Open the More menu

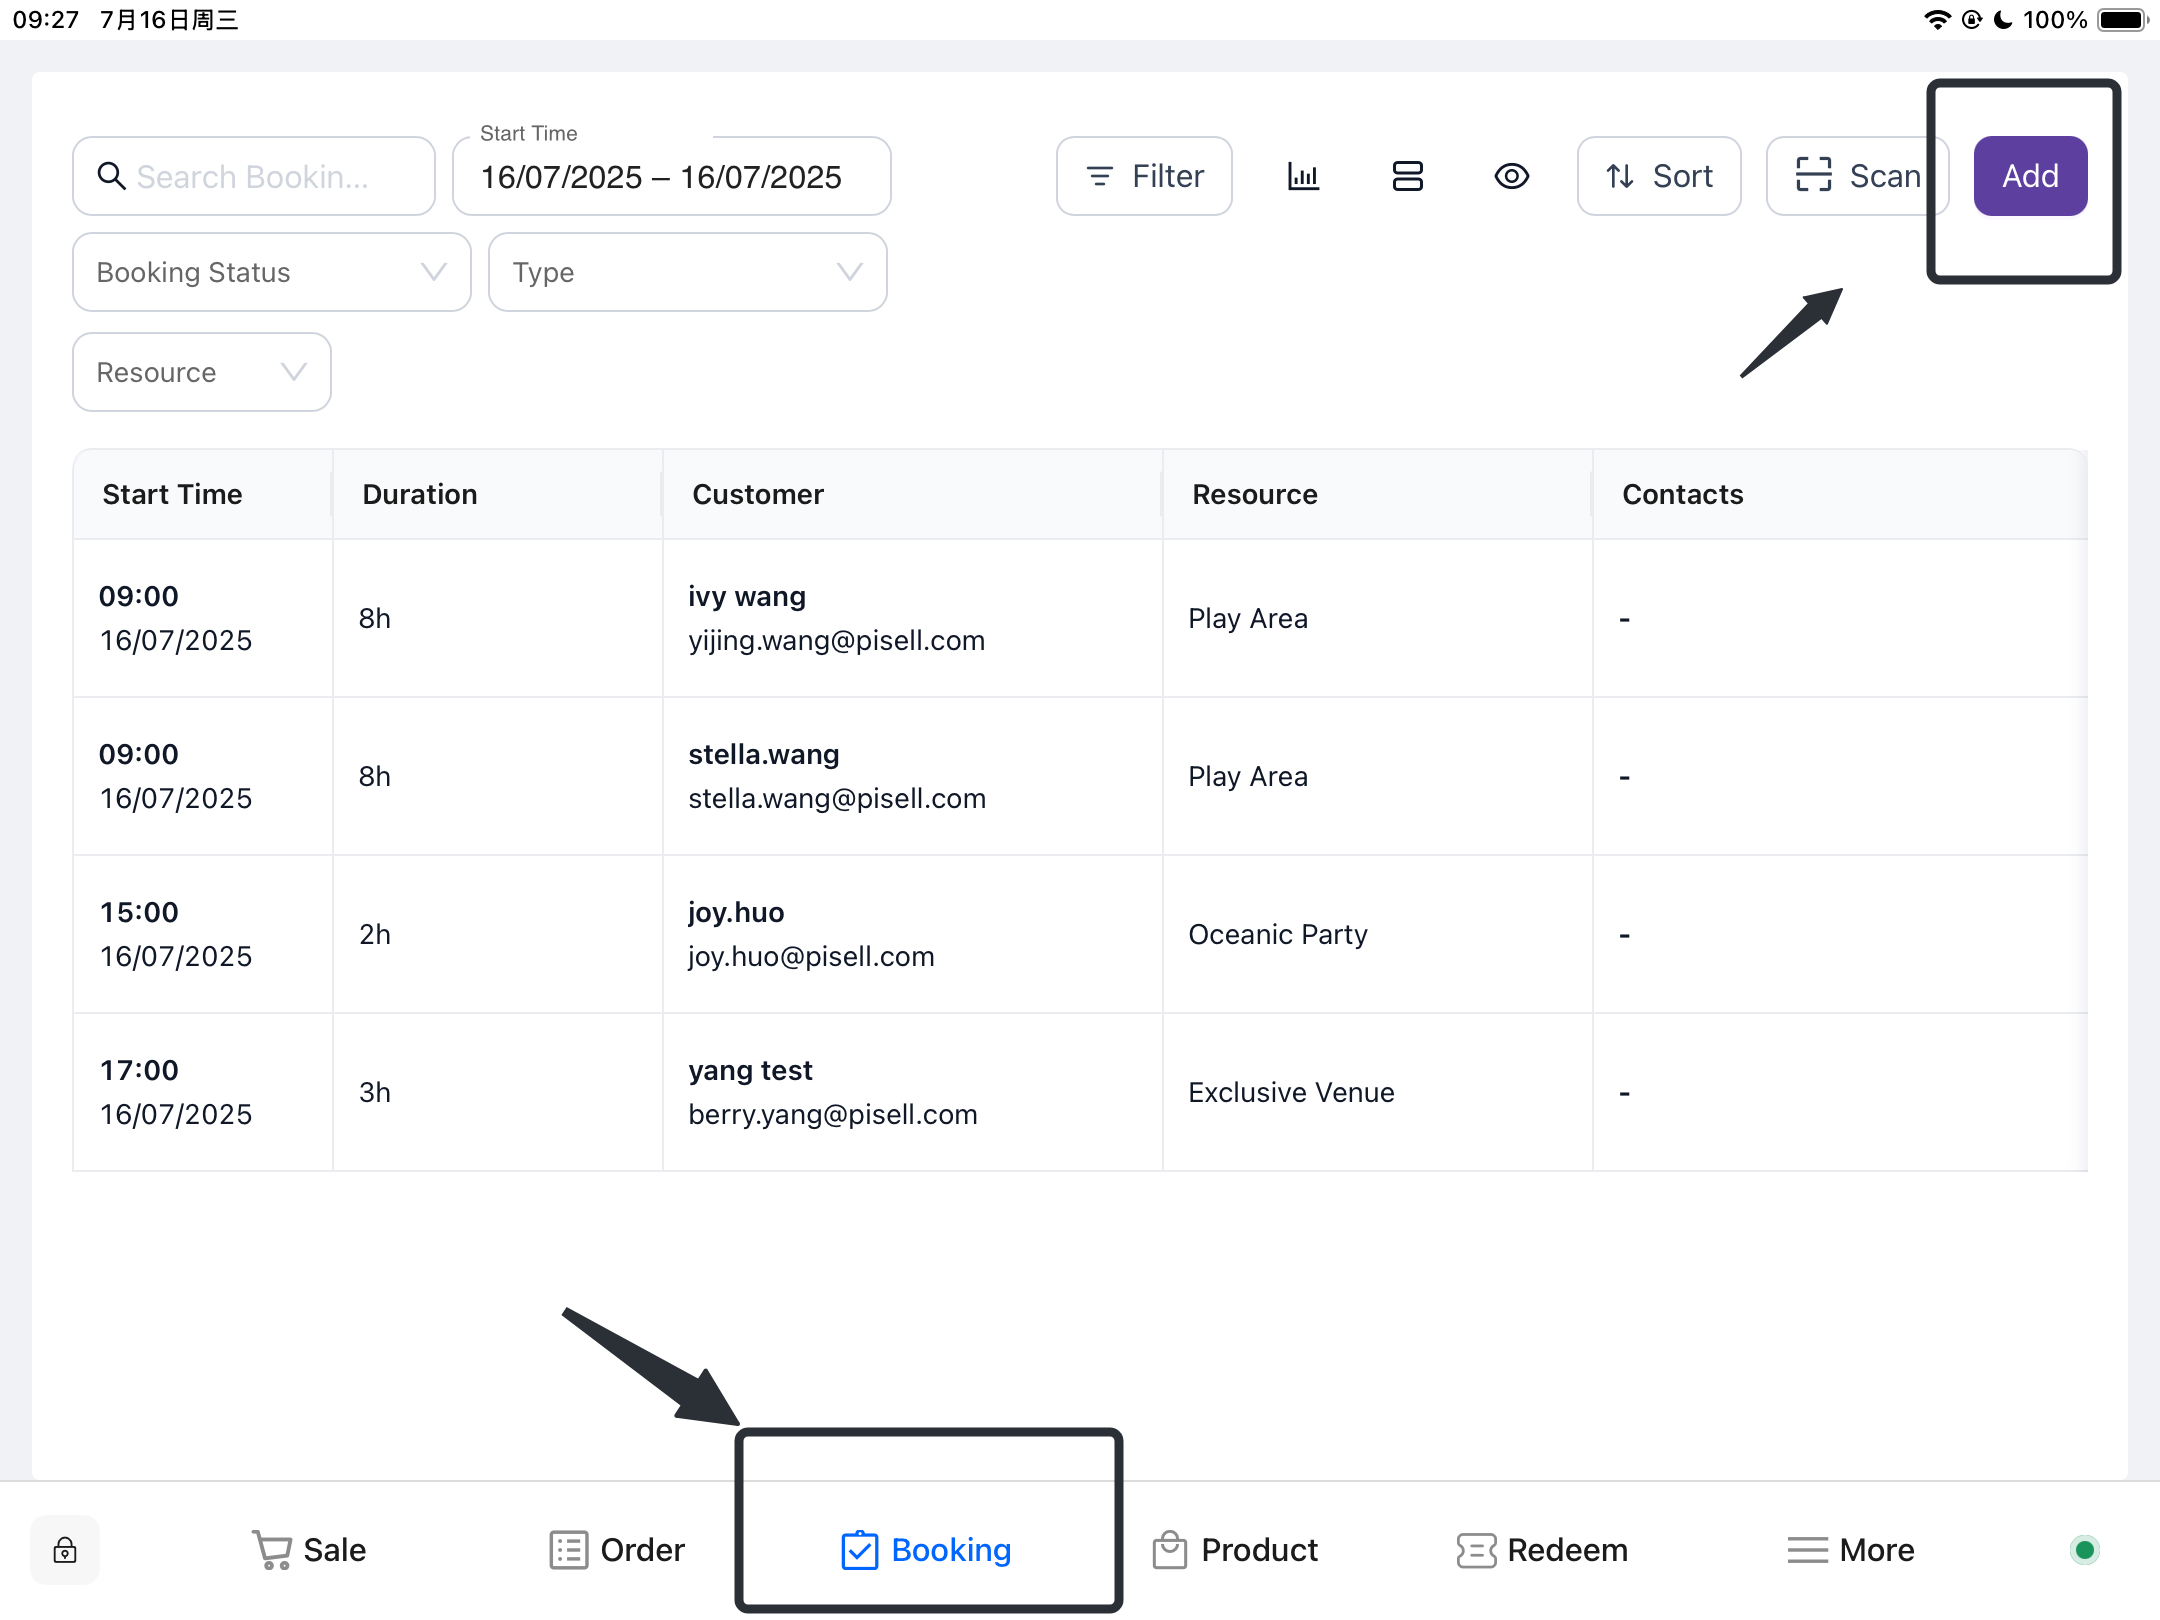(1850, 1549)
